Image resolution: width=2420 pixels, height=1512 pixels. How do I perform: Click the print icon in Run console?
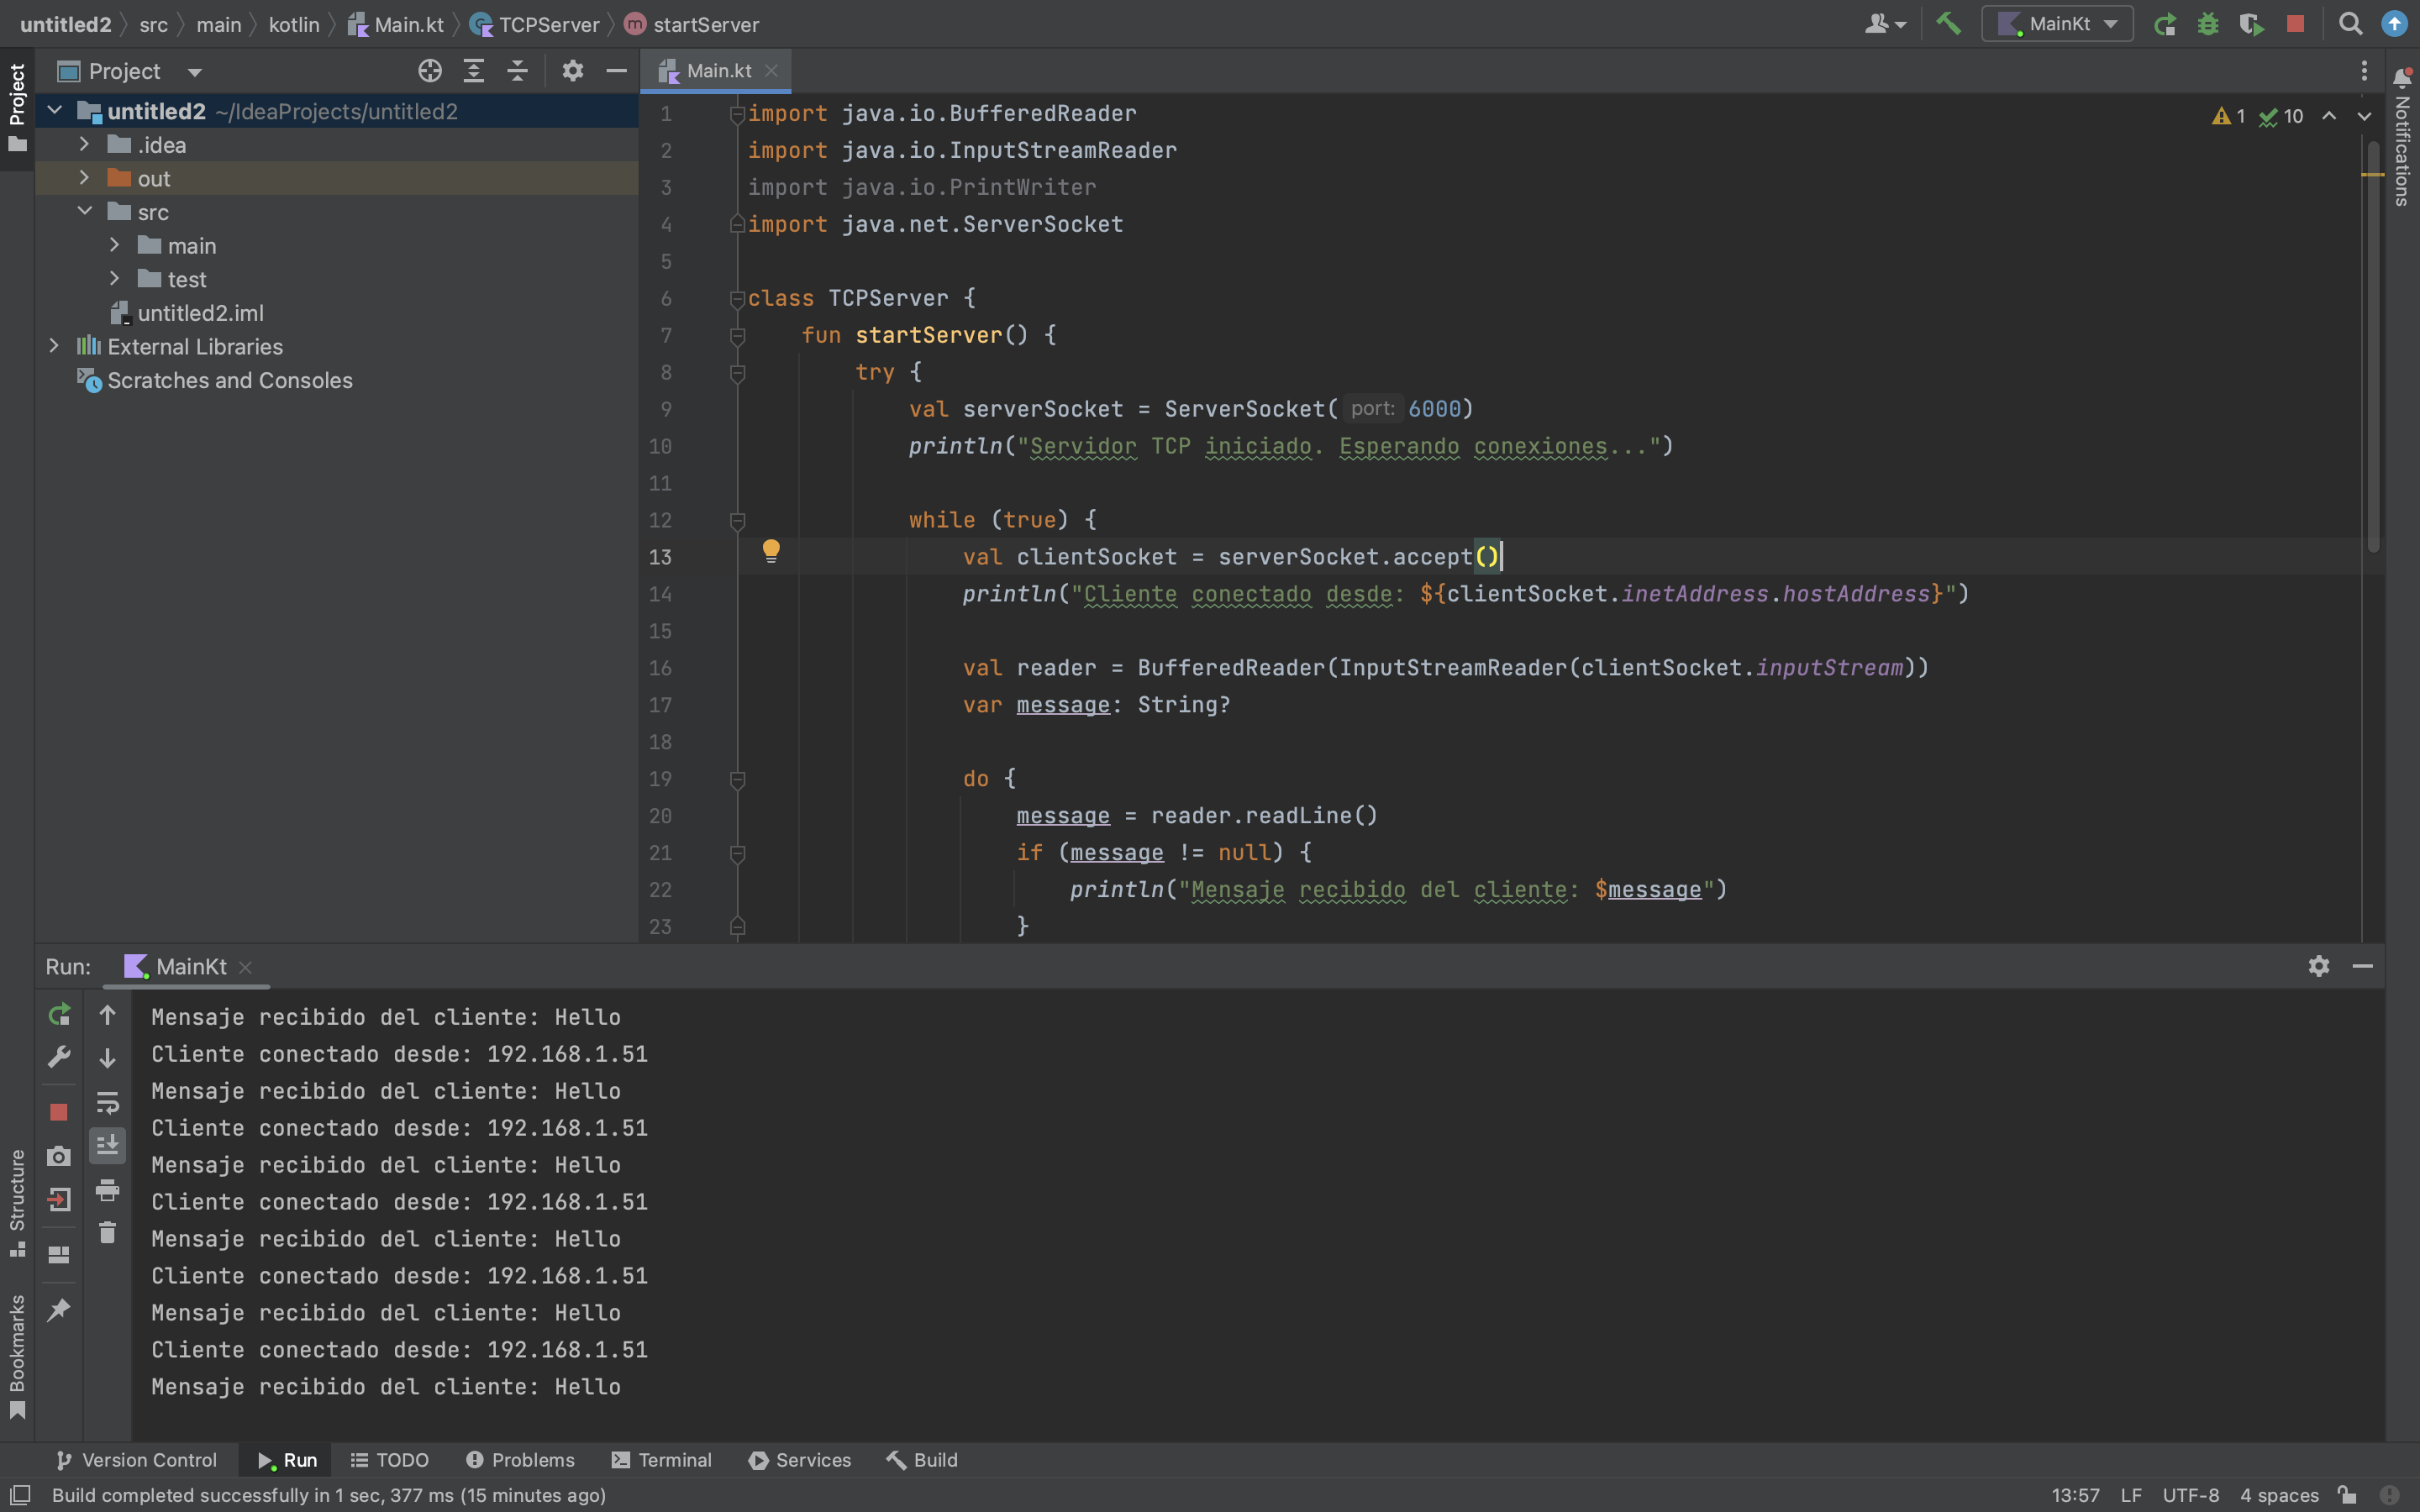[108, 1190]
